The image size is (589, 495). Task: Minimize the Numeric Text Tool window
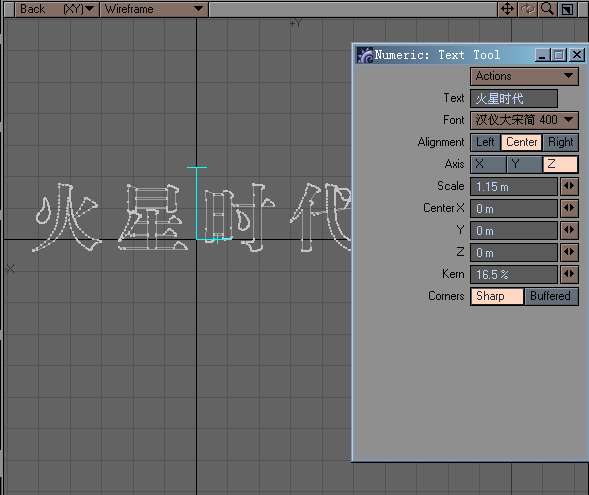[542, 55]
